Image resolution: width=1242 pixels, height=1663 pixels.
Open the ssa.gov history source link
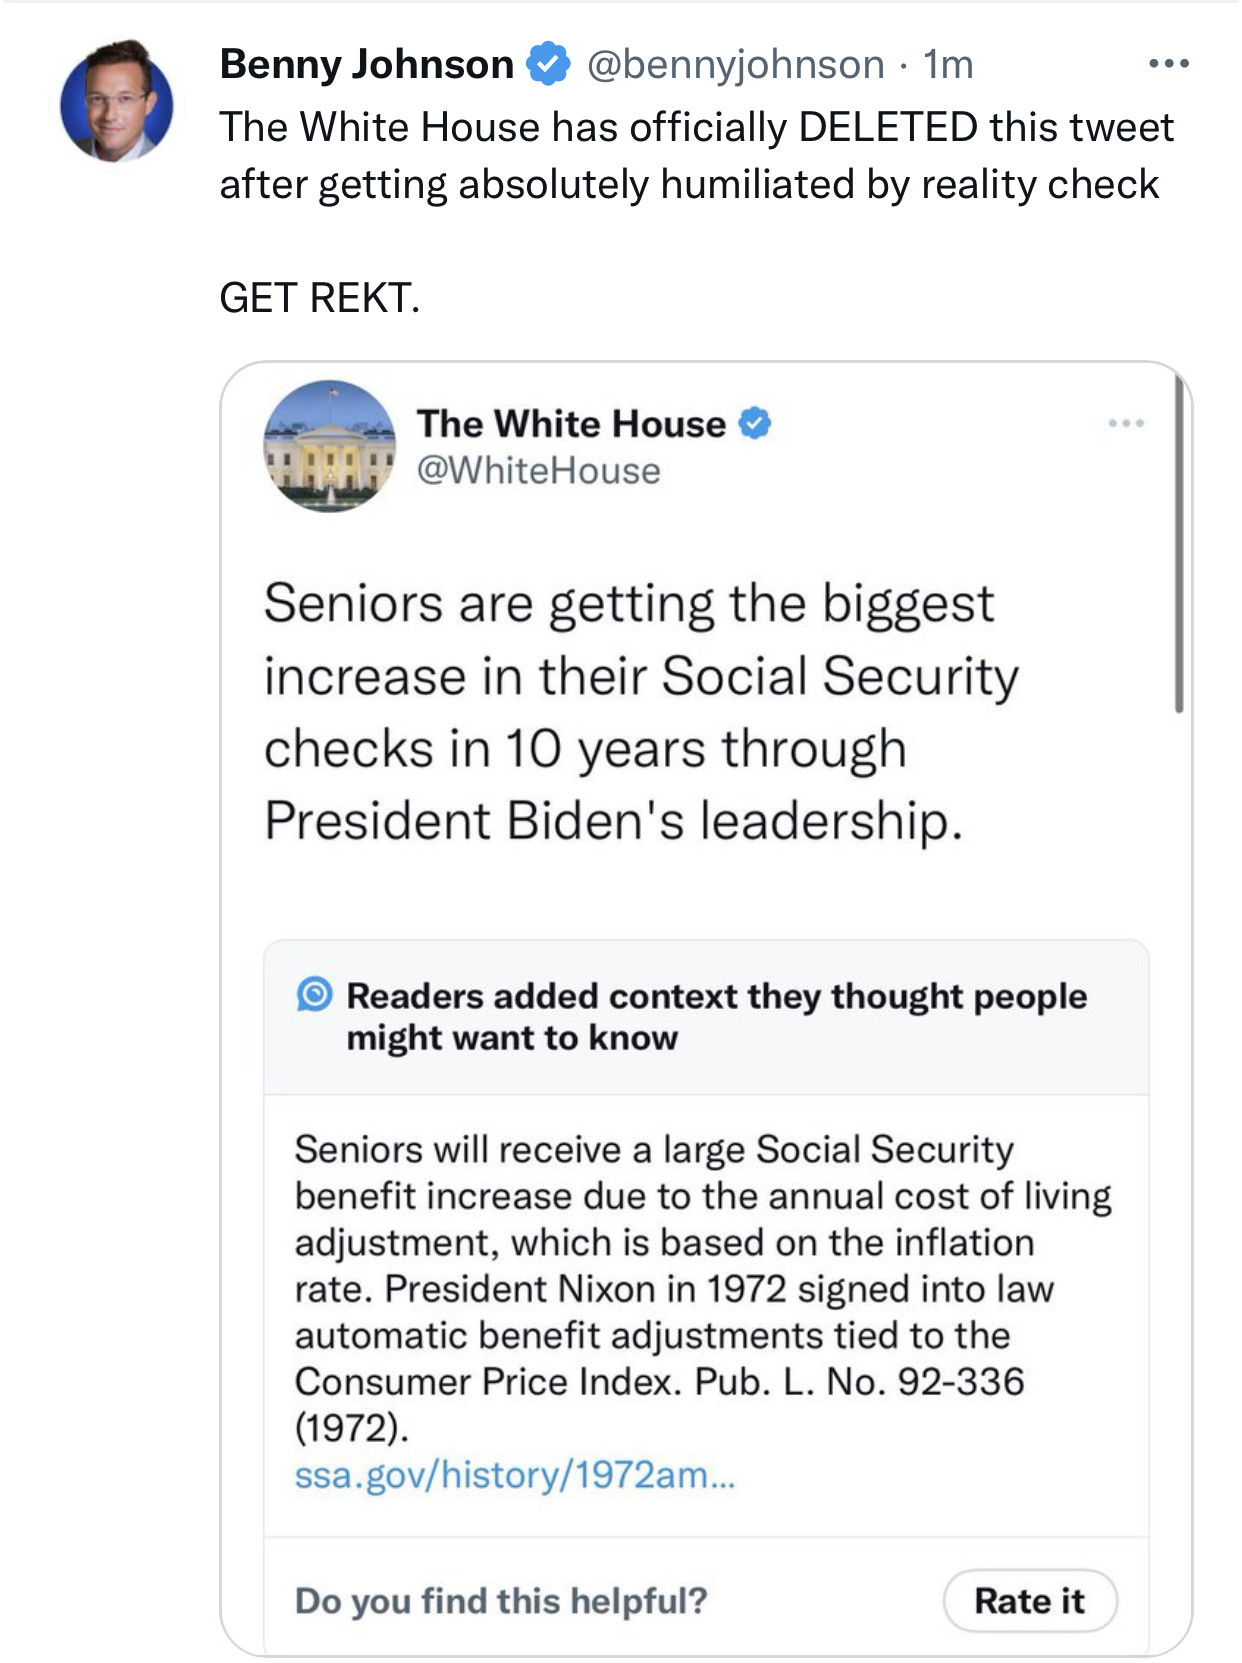point(514,1475)
